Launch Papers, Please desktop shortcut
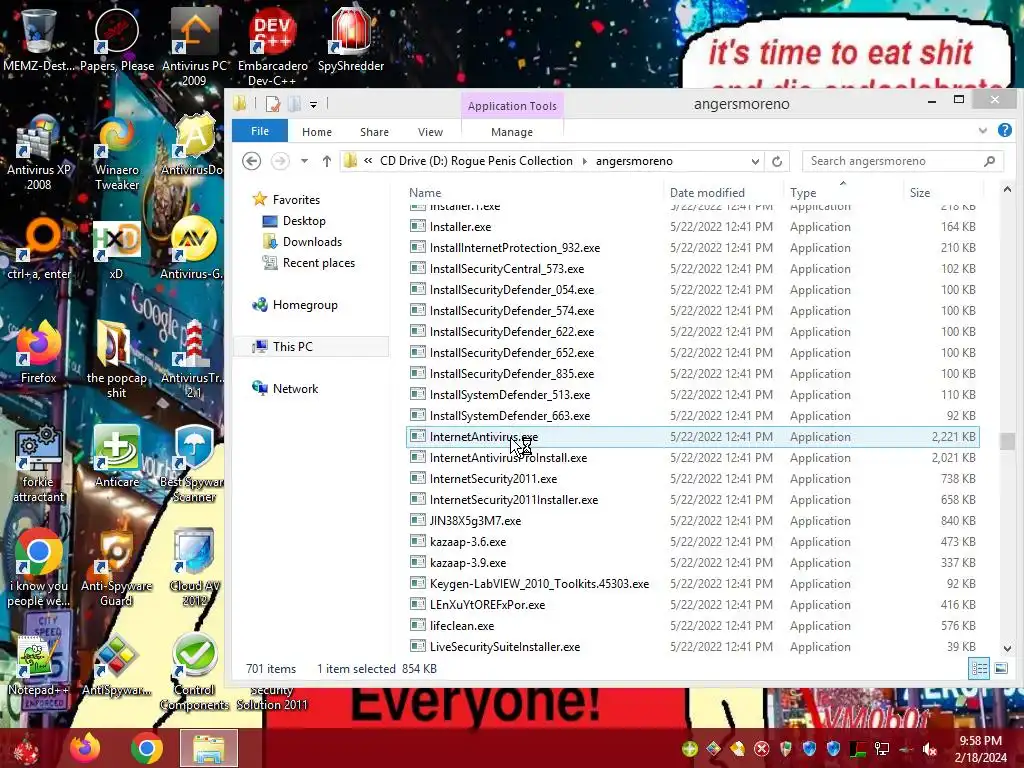This screenshot has width=1024, height=768. pyautogui.click(x=117, y=39)
